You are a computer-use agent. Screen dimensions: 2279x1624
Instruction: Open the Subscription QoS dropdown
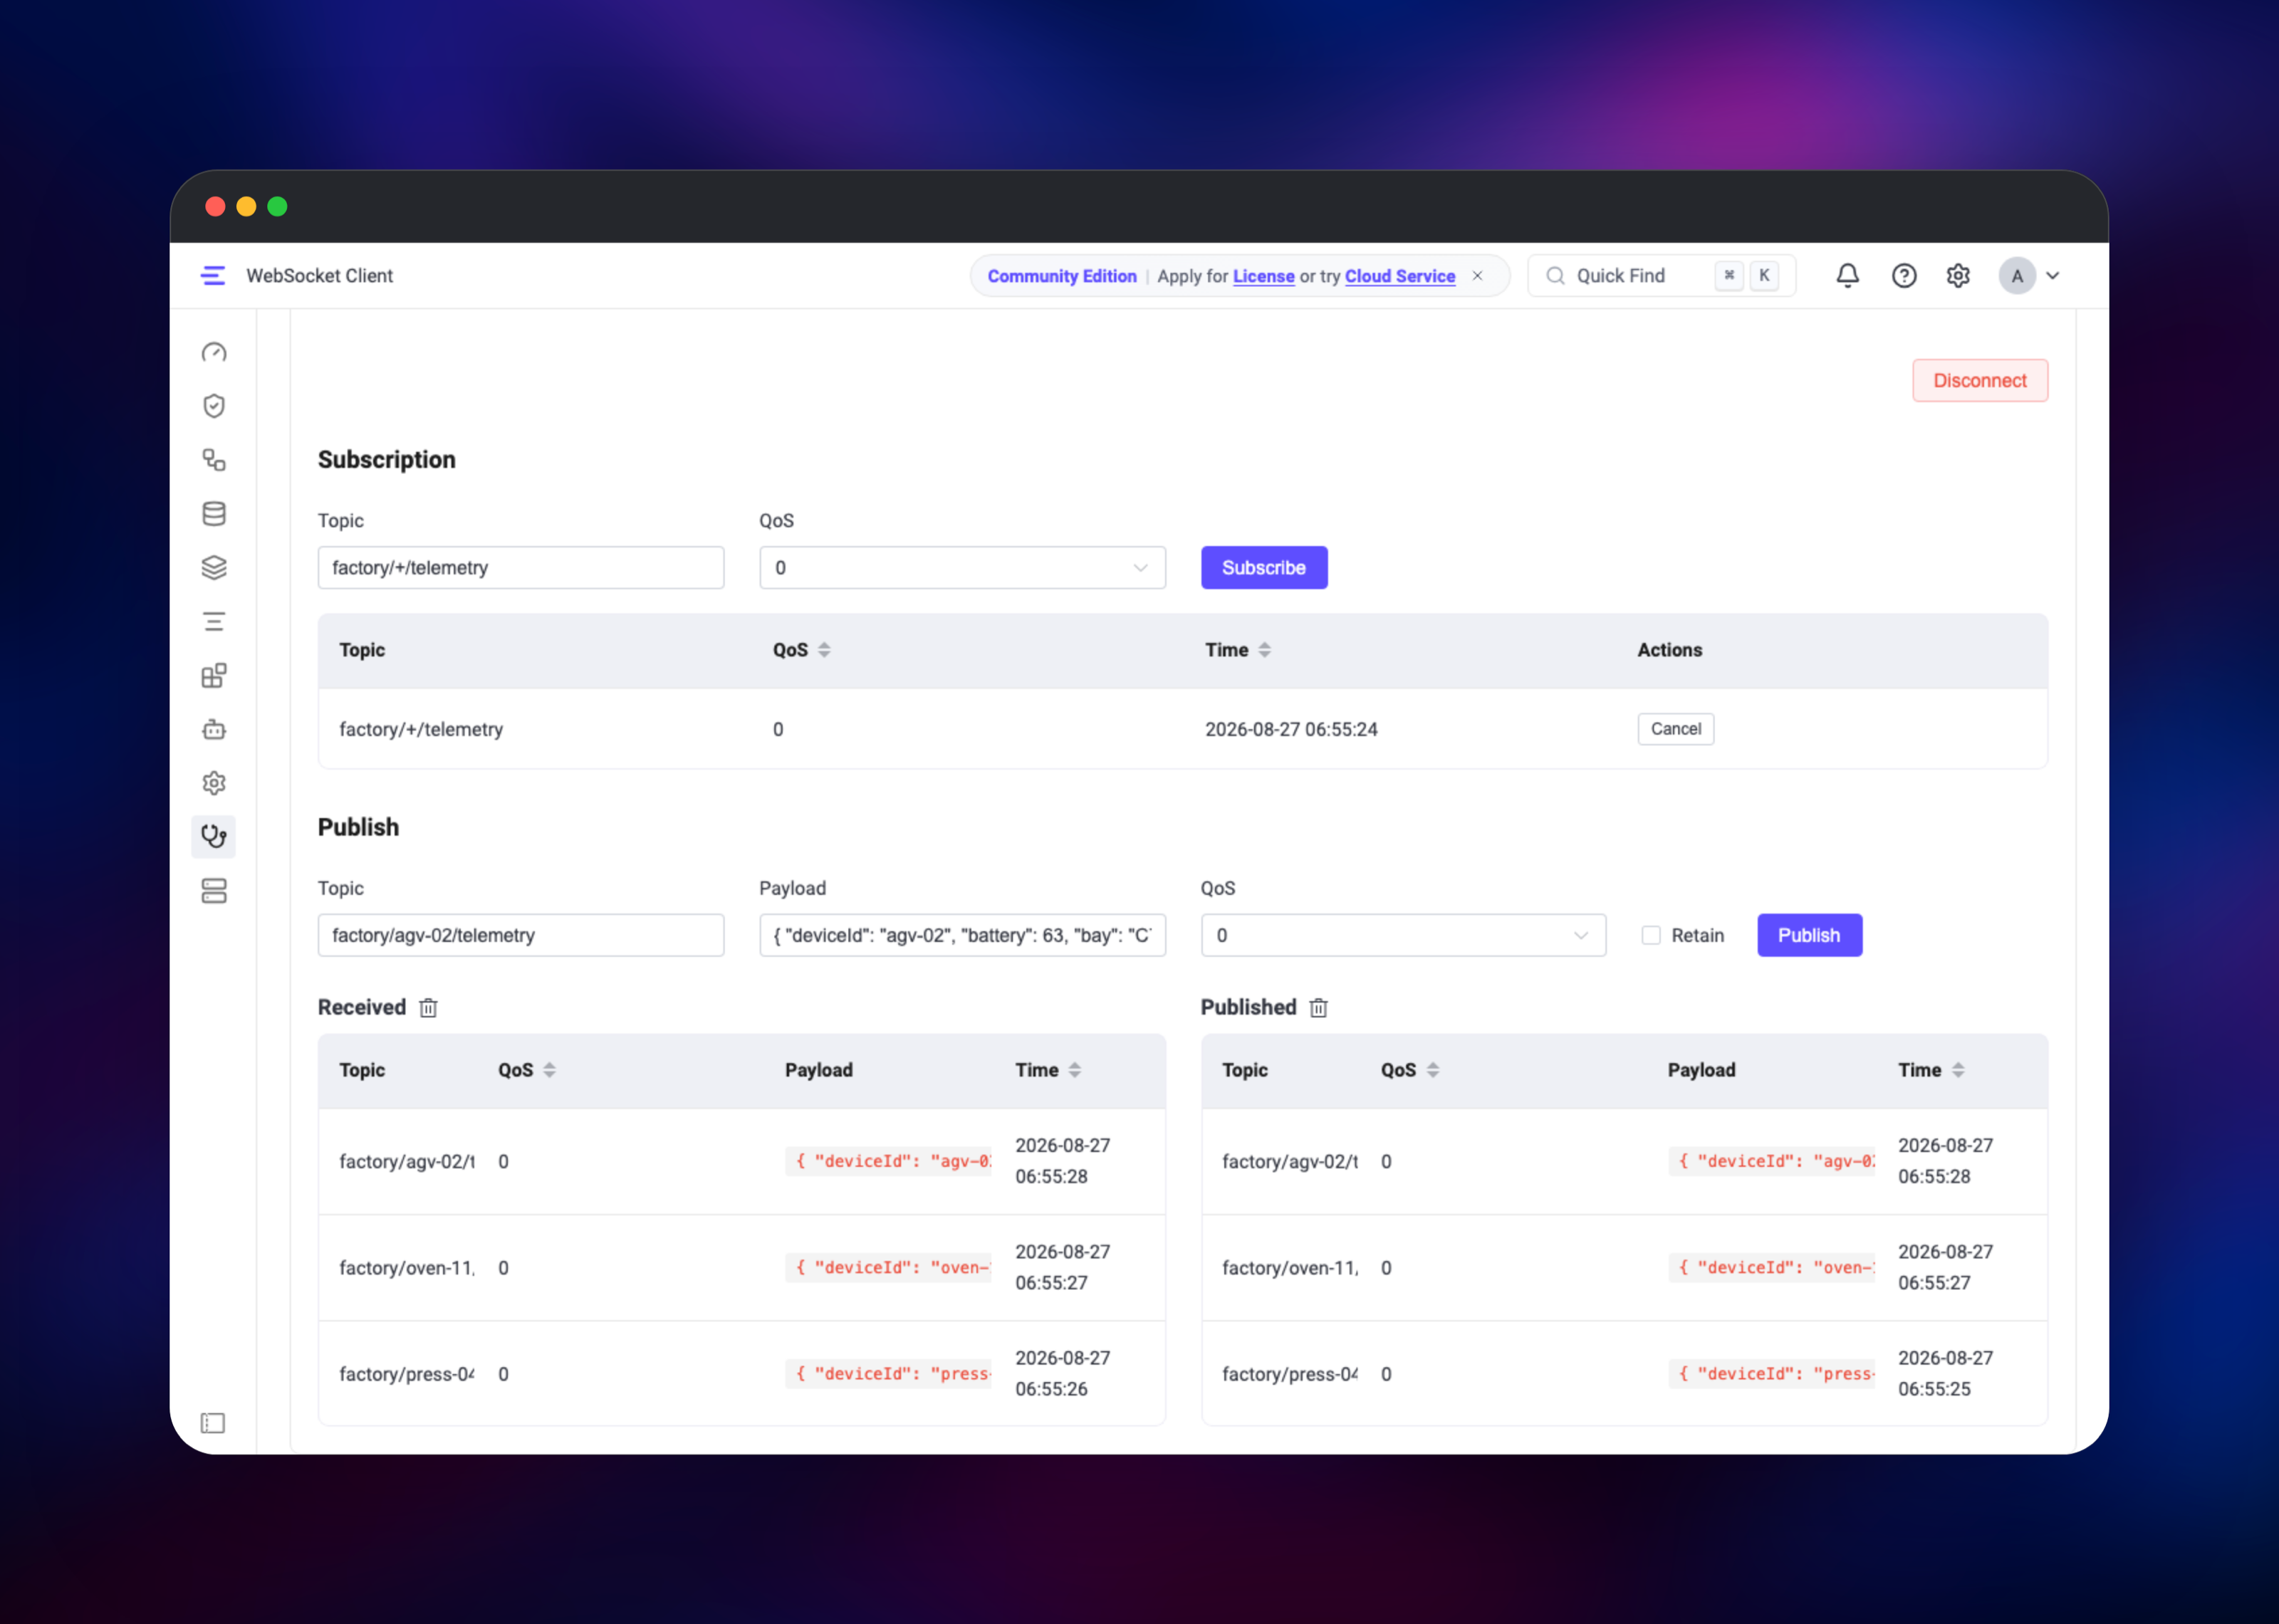coord(962,568)
